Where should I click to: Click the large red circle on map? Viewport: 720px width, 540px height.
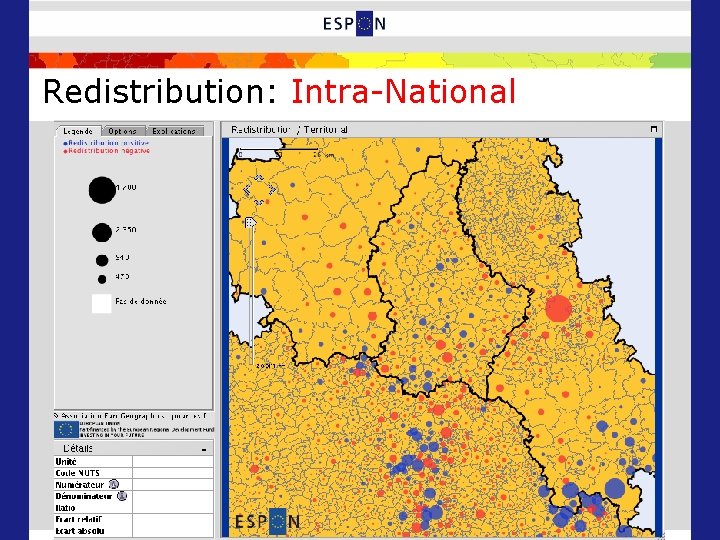pyautogui.click(x=559, y=308)
